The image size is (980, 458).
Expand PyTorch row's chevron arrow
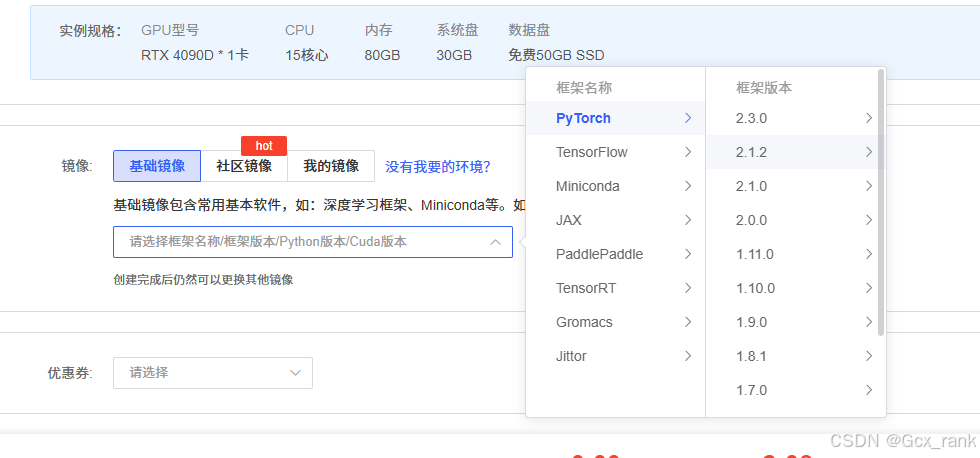coord(688,118)
